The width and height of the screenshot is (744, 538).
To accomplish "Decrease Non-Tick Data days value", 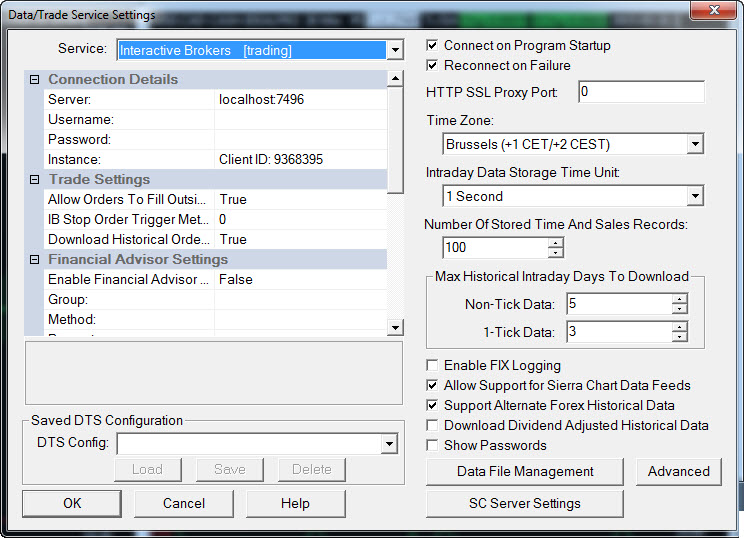I will [x=679, y=309].
